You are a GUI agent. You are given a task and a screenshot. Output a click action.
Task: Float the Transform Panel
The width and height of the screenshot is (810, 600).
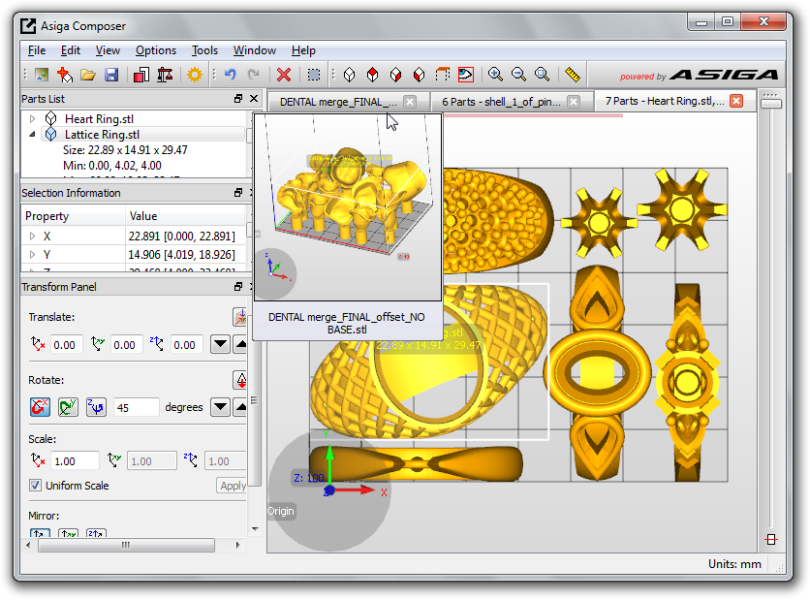(x=238, y=286)
